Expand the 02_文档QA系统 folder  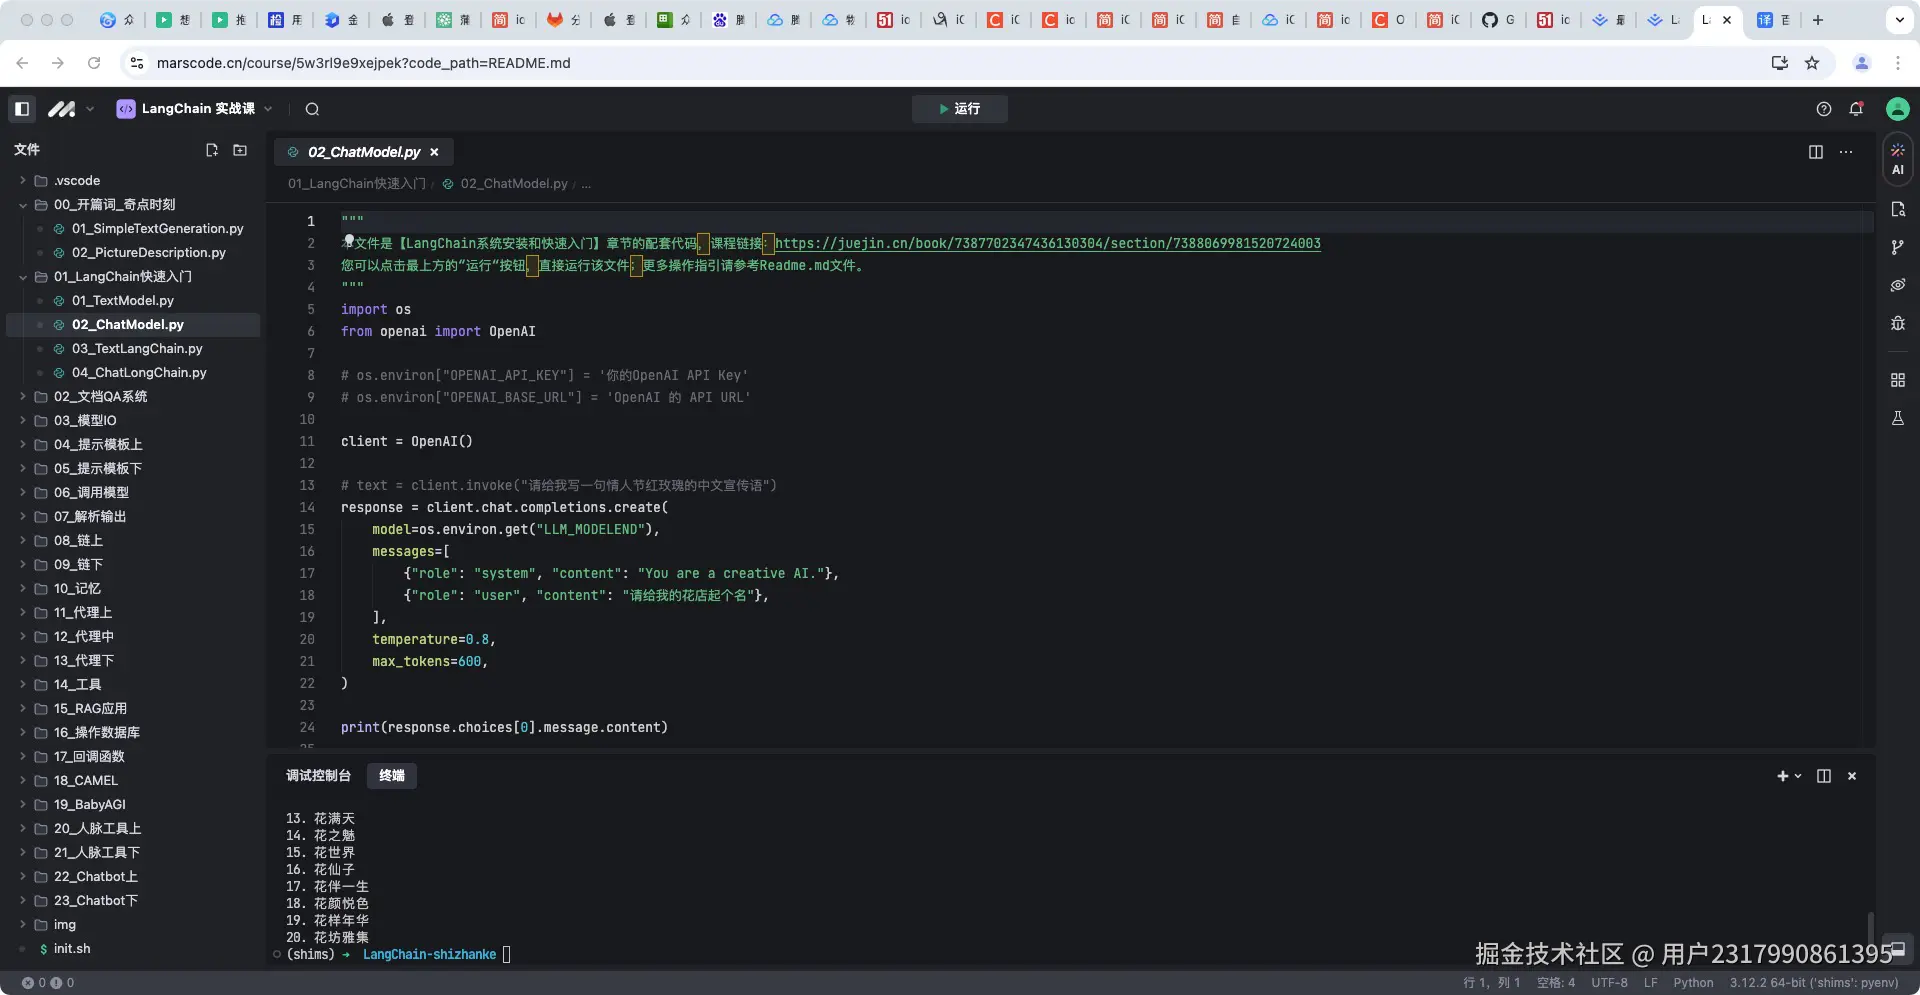100,397
